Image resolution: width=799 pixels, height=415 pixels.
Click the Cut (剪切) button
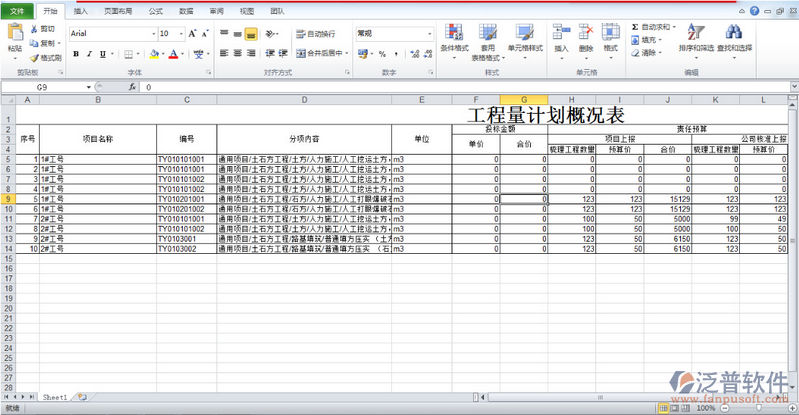pos(43,29)
